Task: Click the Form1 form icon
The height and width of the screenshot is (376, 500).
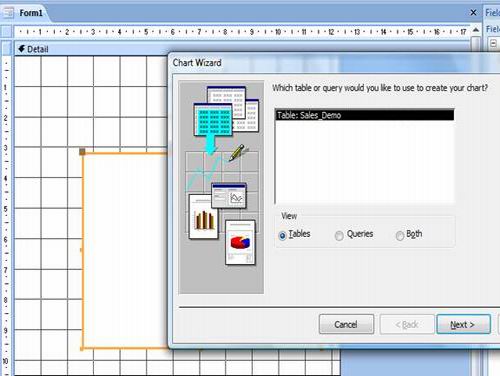Action: [x=8, y=13]
